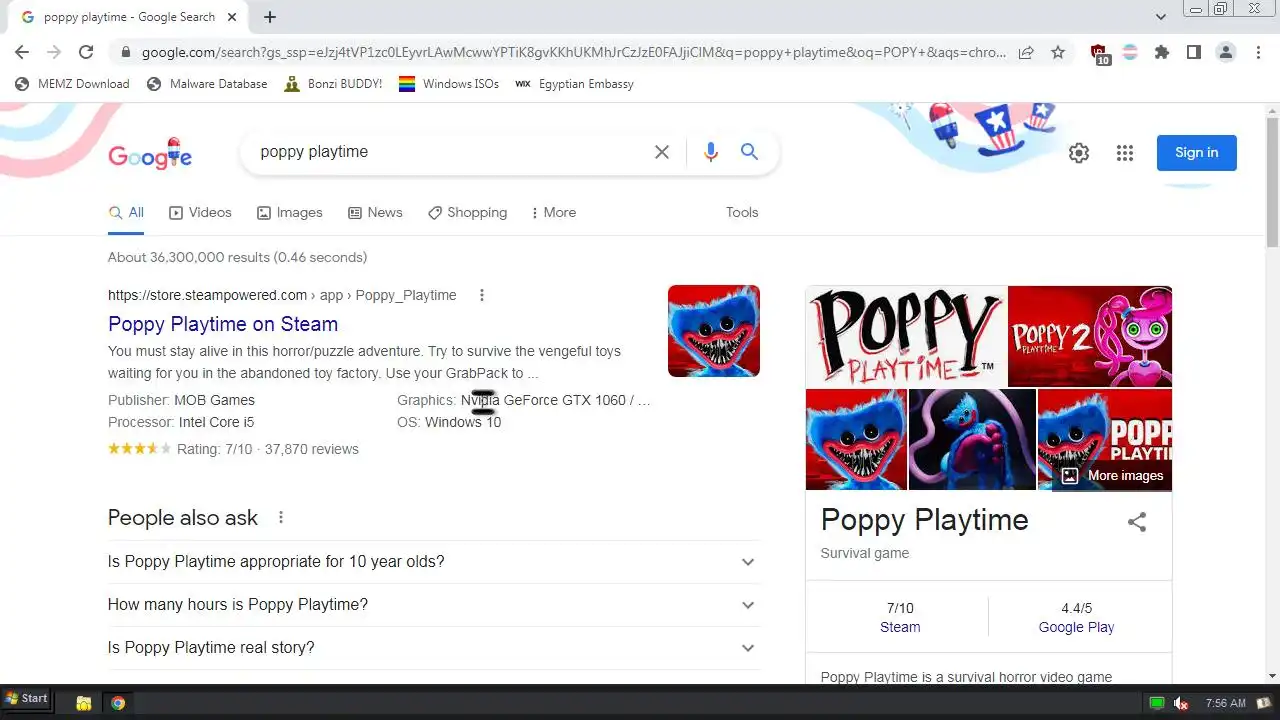Open the share page icon in address bar

point(1026,52)
